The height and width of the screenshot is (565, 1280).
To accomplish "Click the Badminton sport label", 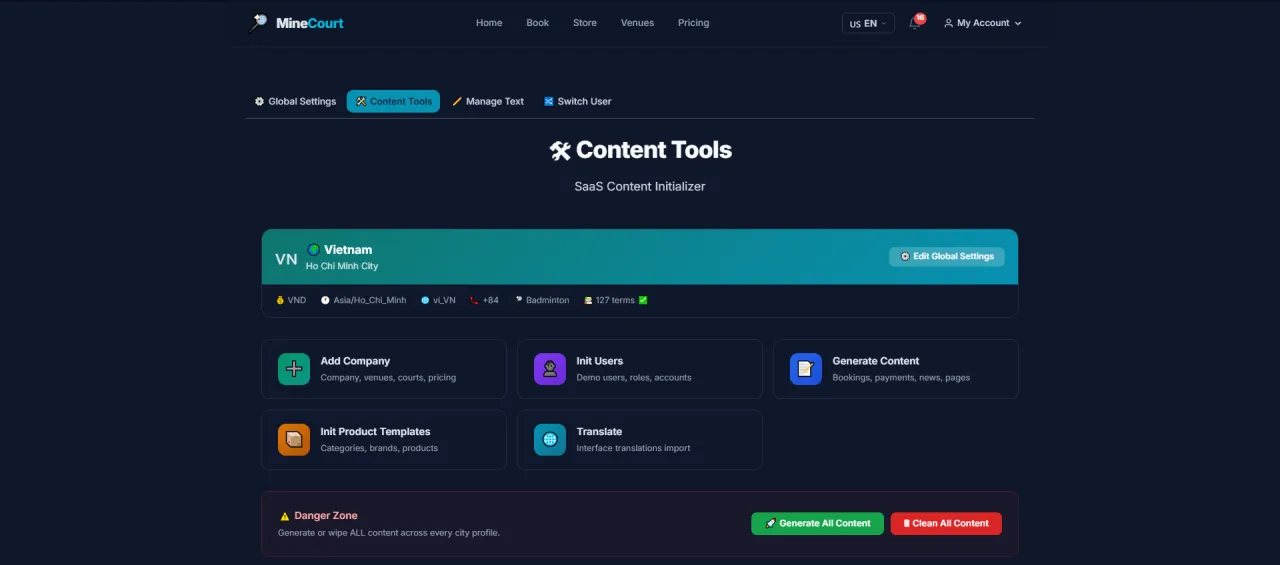I will pos(548,300).
